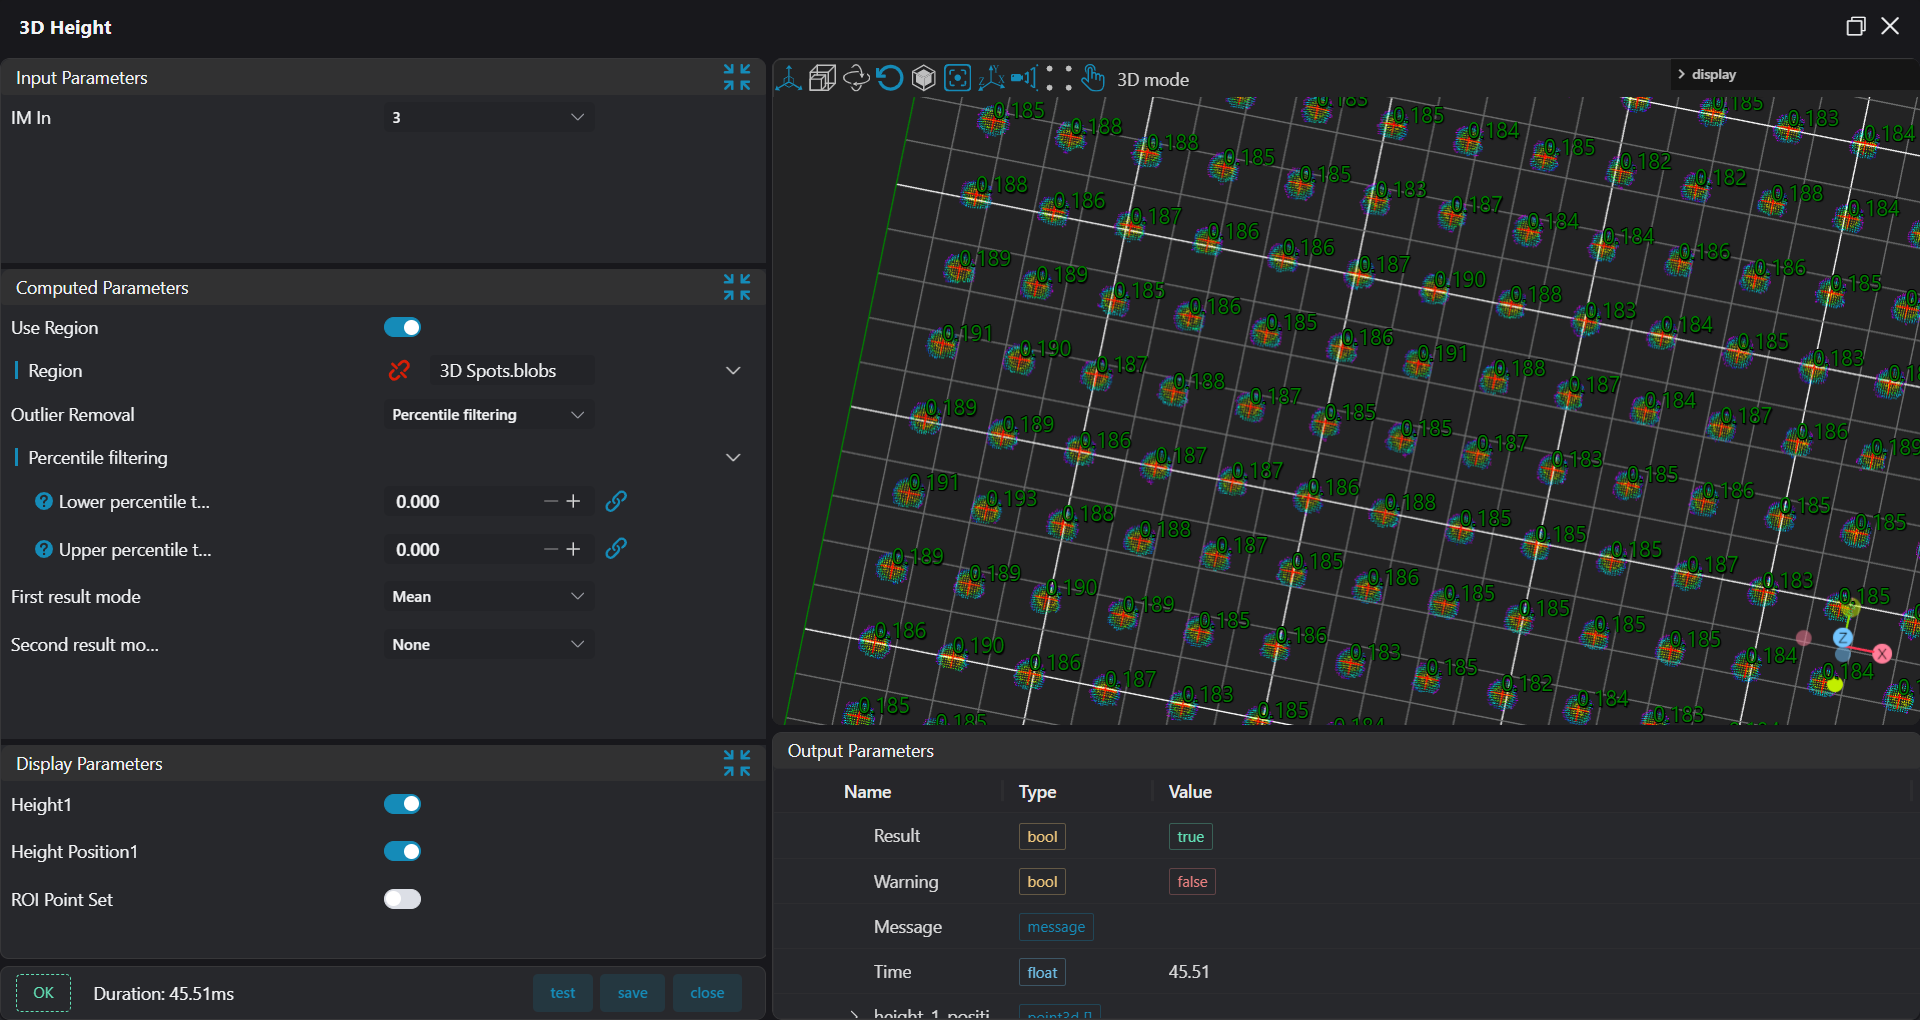Collapse the Computed Parameters panel
This screenshot has width=1920, height=1020.
click(737, 288)
